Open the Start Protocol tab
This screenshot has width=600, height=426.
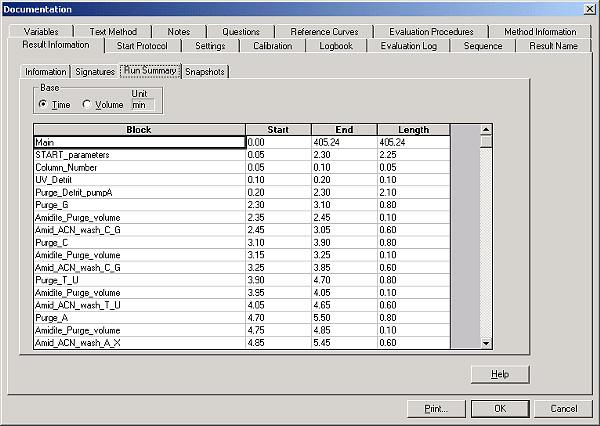tap(142, 46)
